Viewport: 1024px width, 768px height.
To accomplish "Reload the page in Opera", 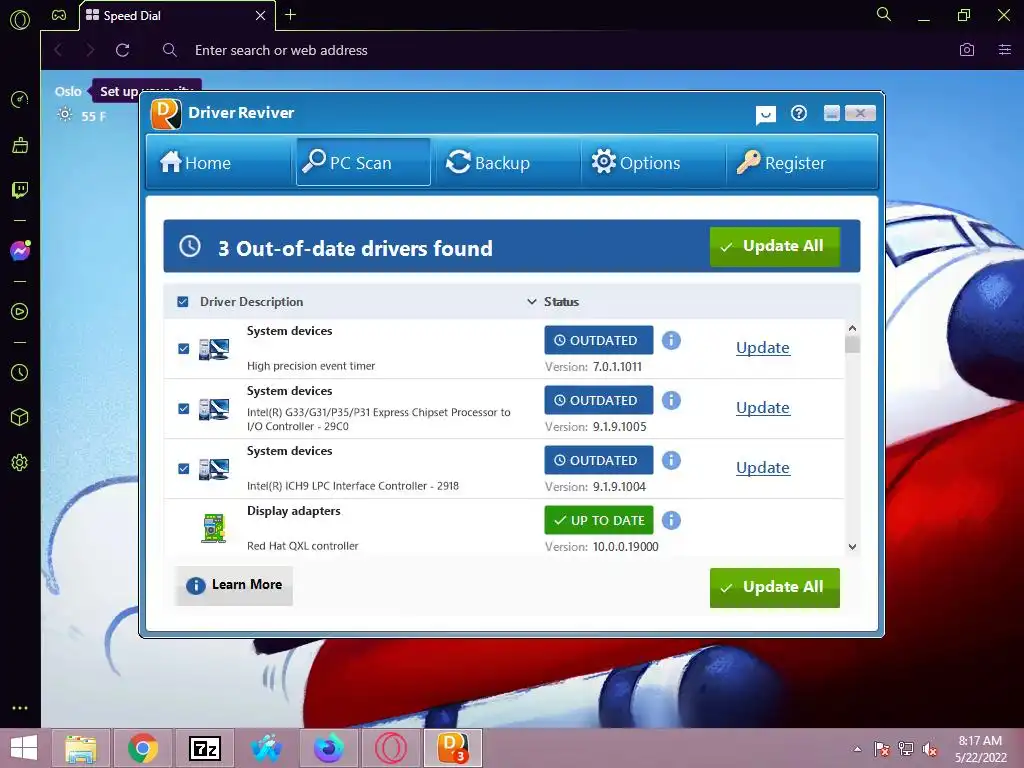I will 122,50.
